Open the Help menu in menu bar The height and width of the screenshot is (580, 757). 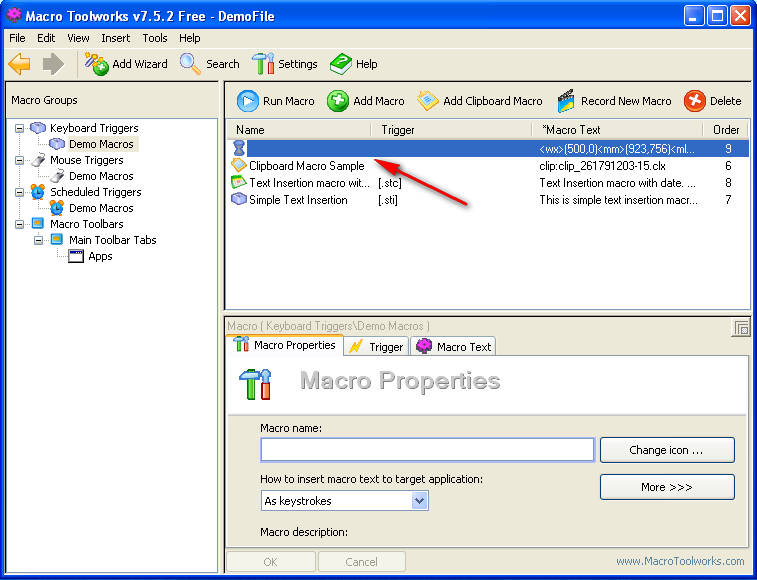pos(190,38)
